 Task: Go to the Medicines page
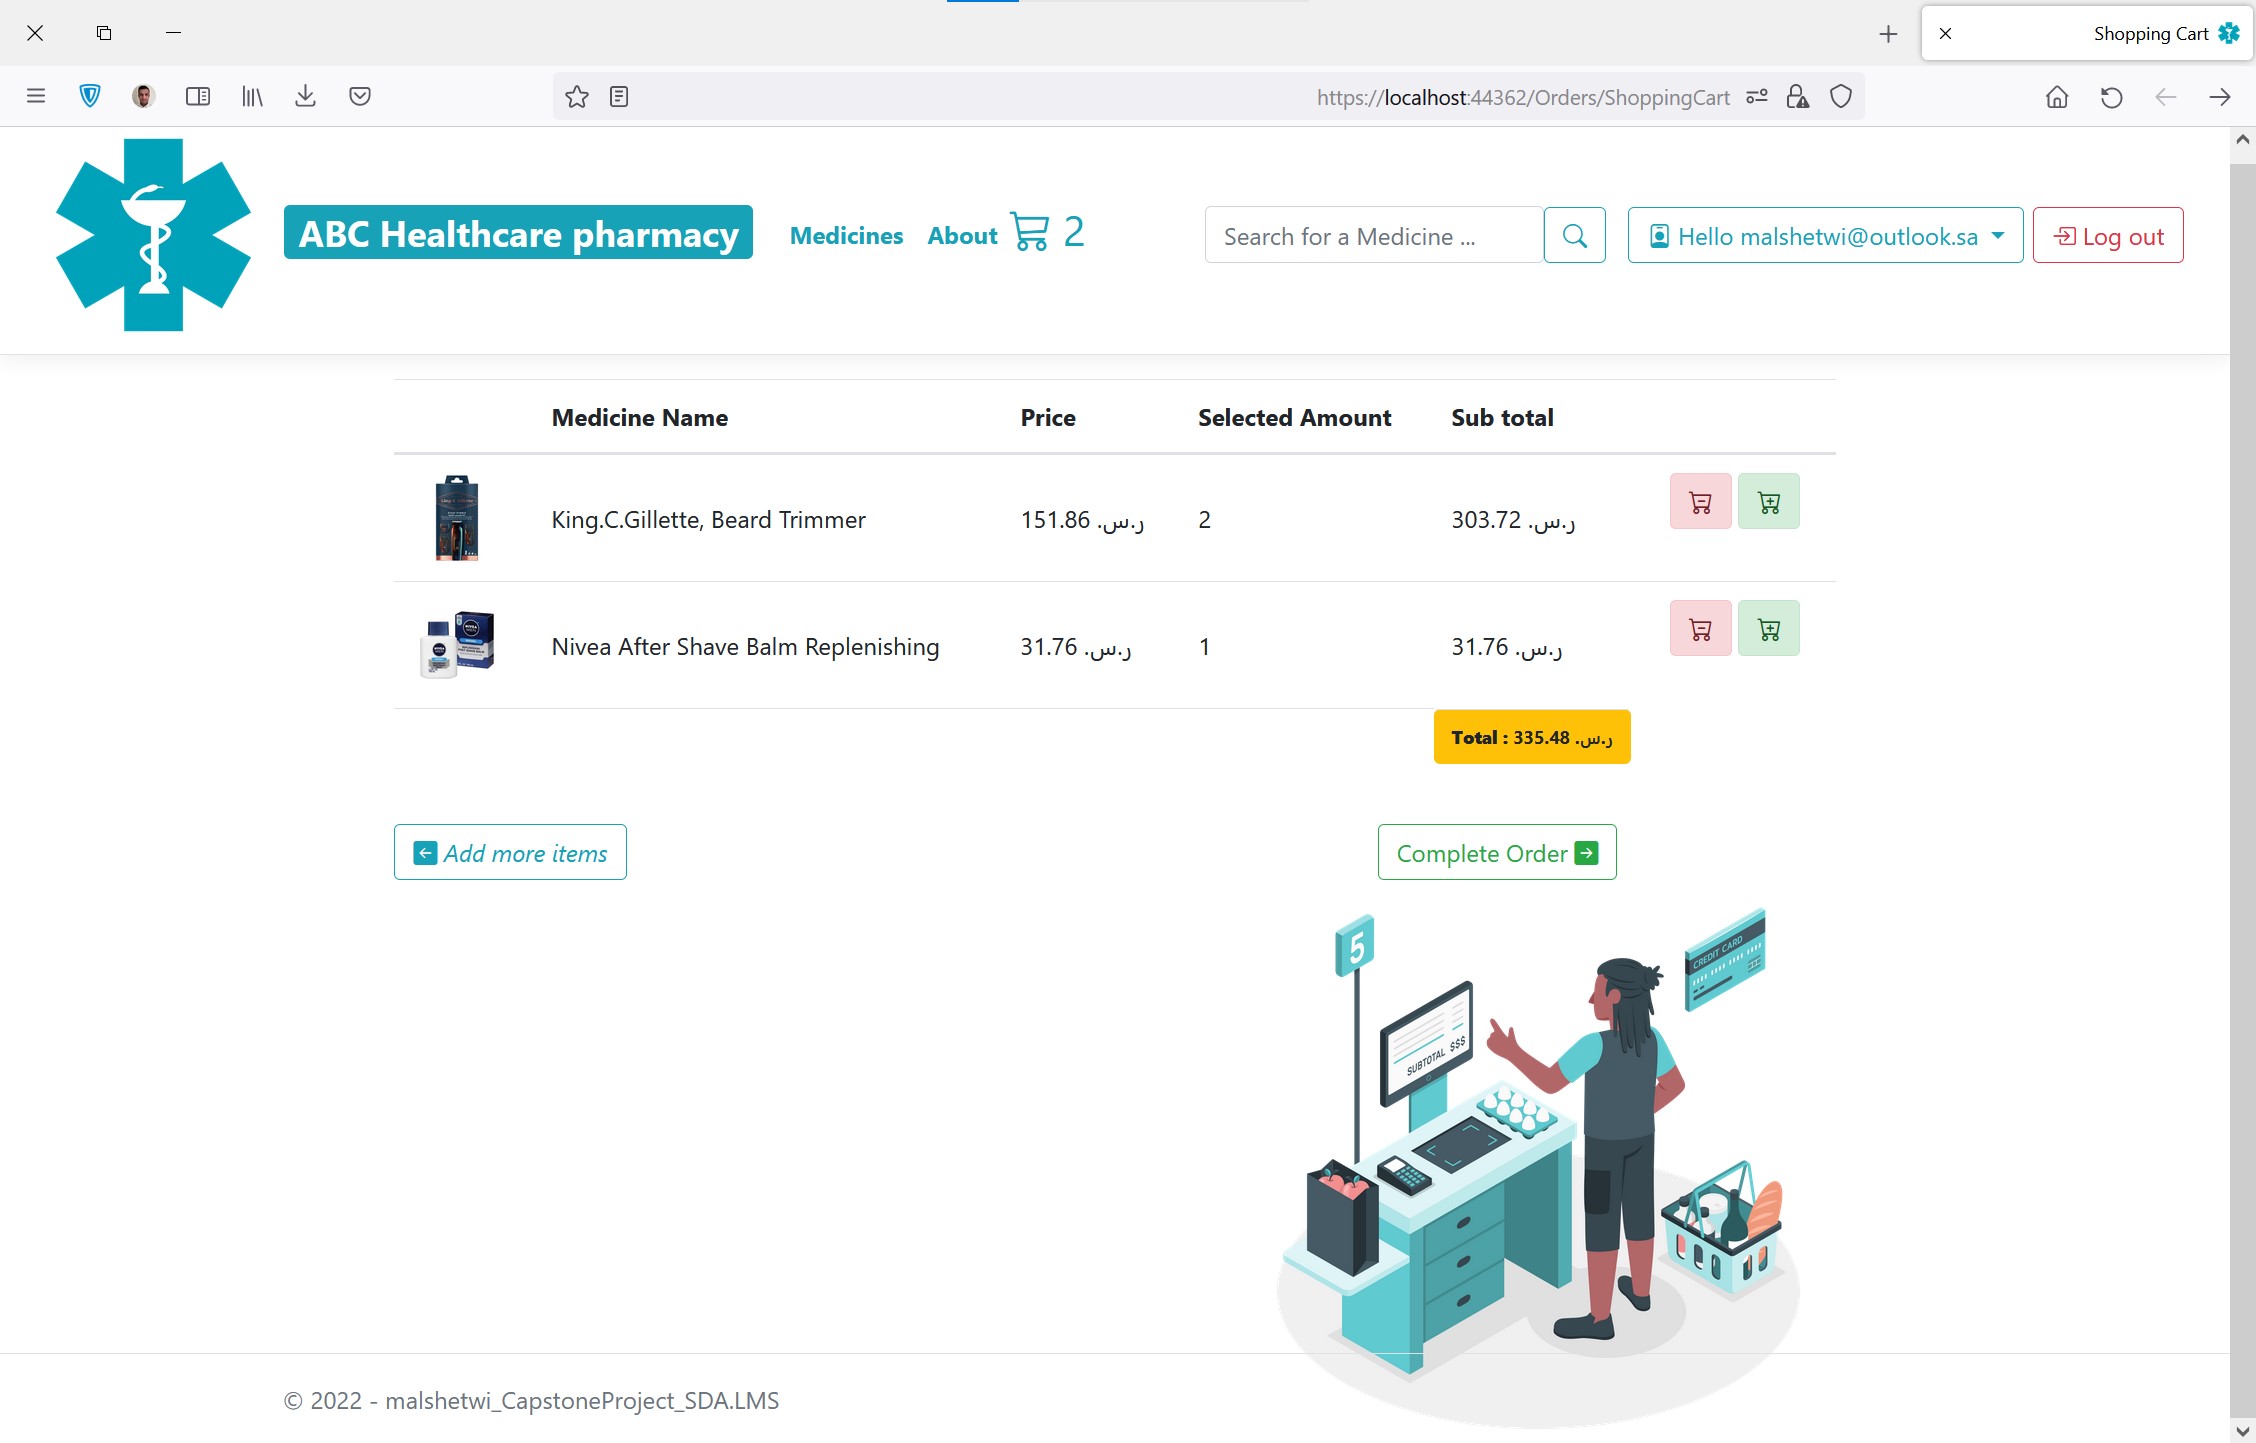(846, 235)
